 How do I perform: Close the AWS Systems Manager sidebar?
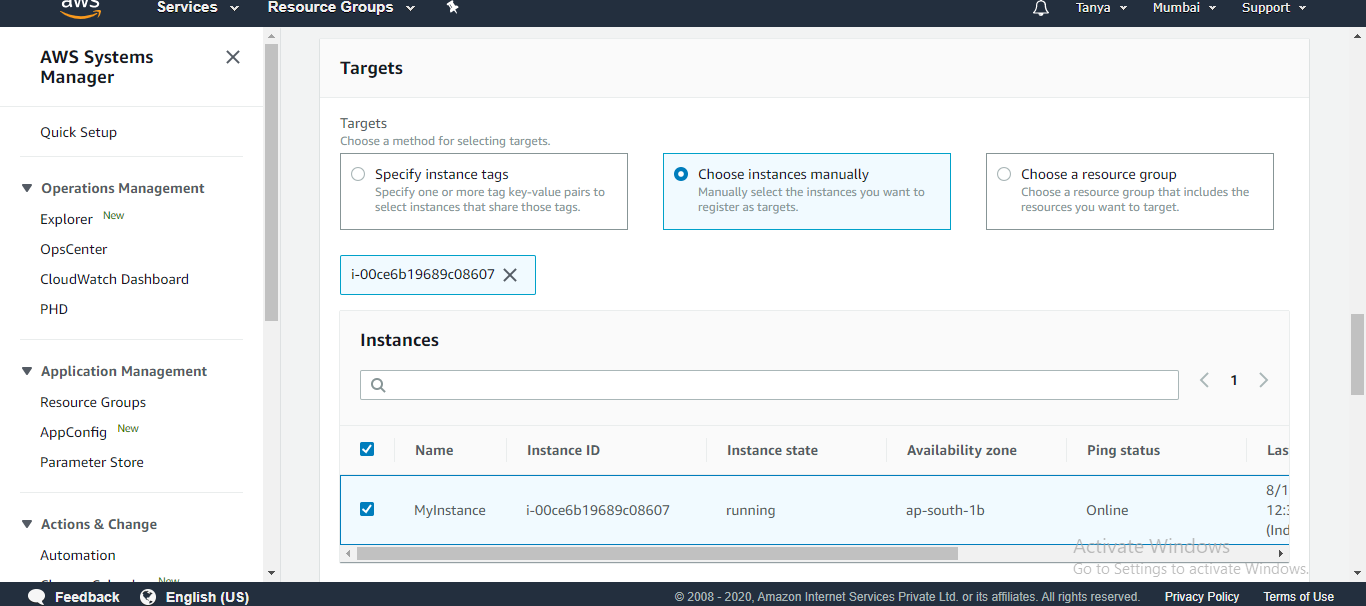pyautogui.click(x=233, y=57)
